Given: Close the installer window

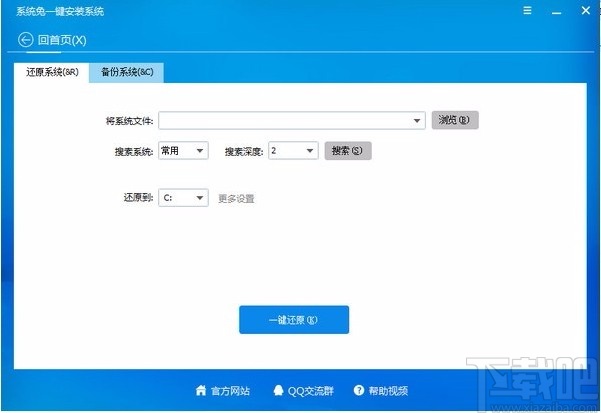Looking at the screenshot, I should (x=586, y=10).
